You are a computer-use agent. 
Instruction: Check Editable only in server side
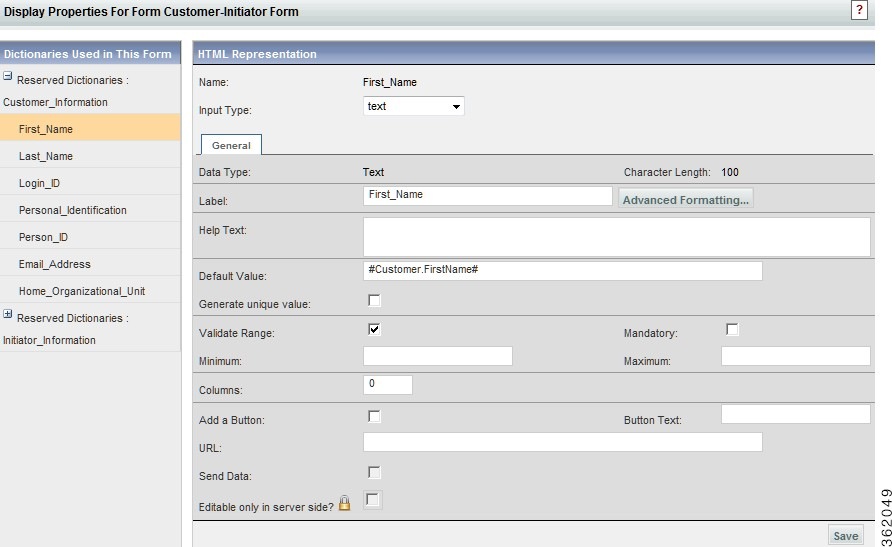[373, 500]
